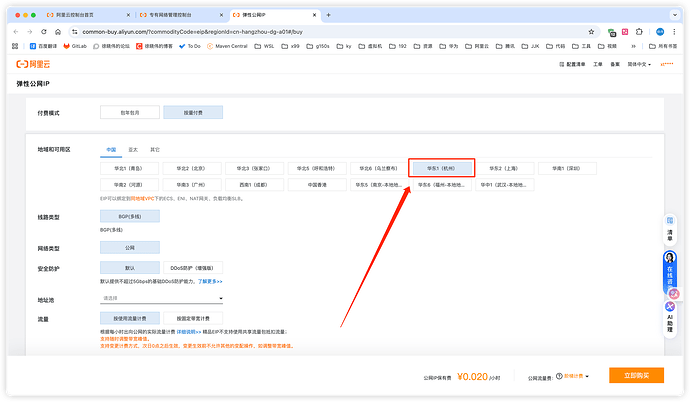Open the 了解更多>> link

[x=210, y=282]
